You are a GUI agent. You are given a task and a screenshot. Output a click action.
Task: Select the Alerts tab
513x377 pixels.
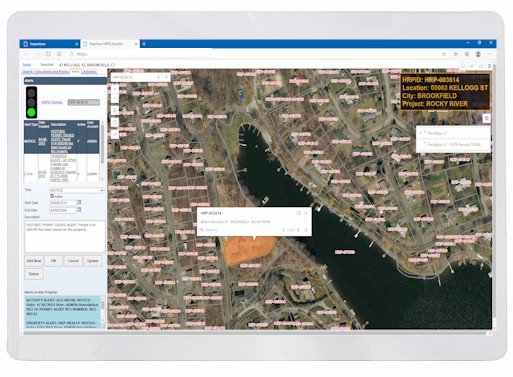76,72
